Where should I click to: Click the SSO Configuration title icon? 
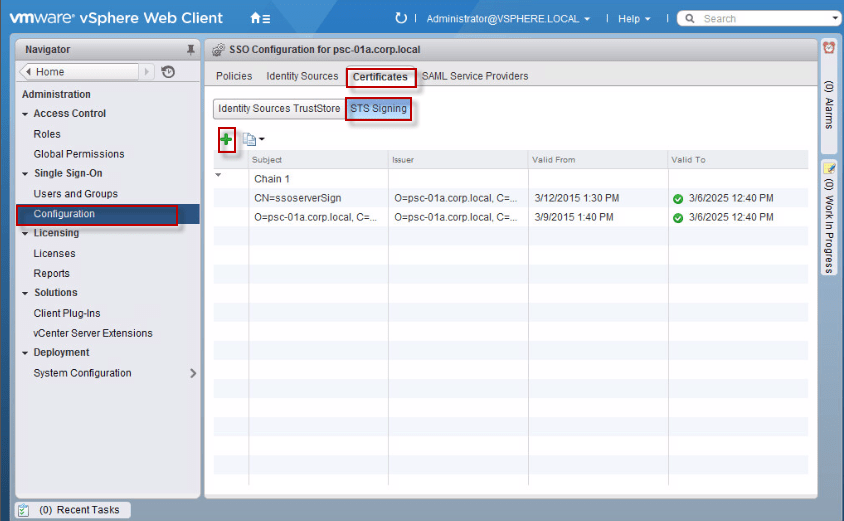tap(218, 50)
